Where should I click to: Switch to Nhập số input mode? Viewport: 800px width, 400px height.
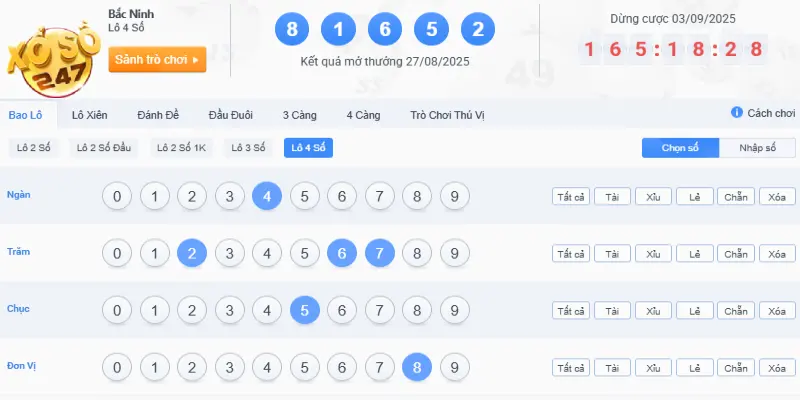[x=757, y=148]
